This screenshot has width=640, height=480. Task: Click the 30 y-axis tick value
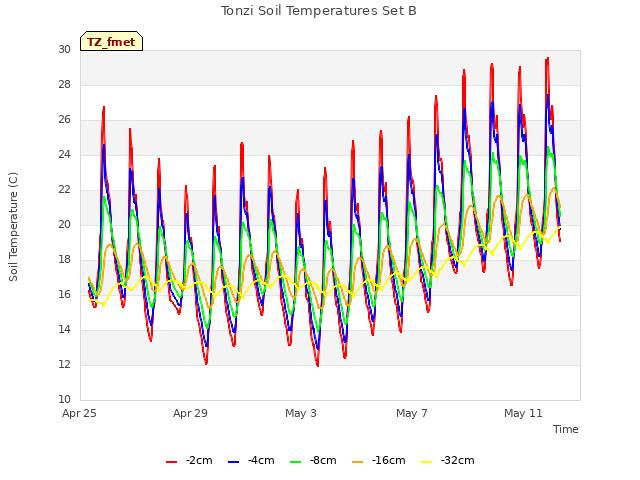[64, 49]
